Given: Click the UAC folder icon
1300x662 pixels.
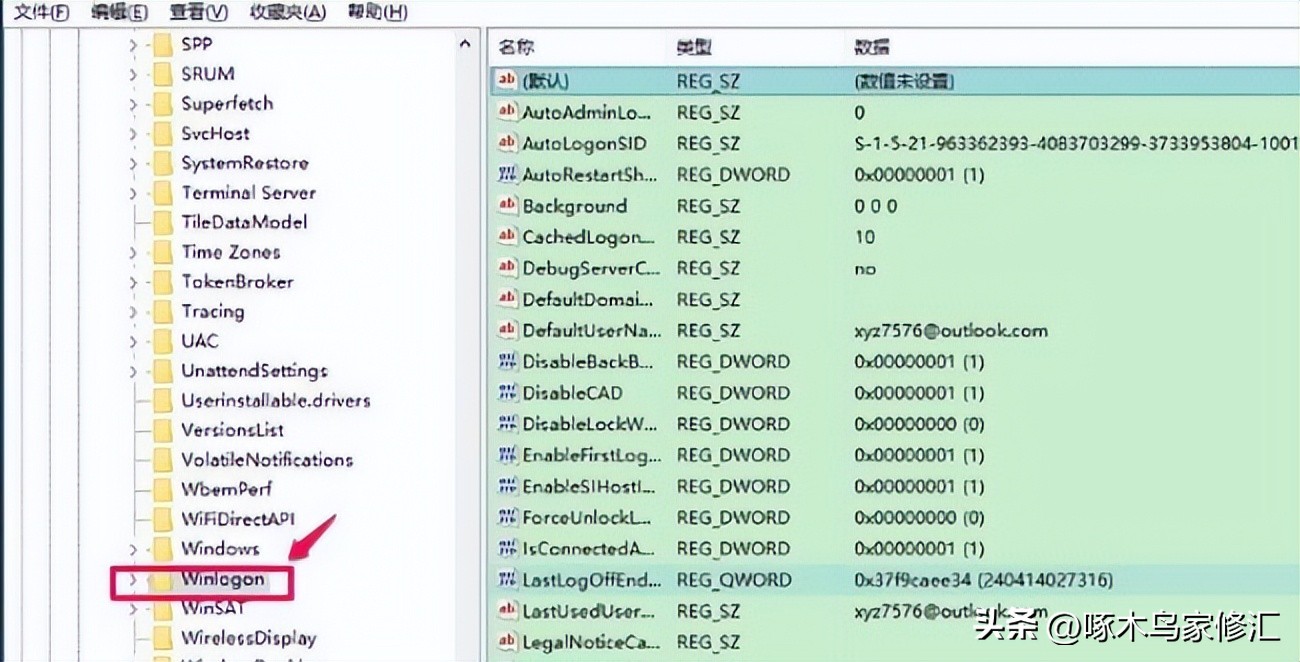Looking at the screenshot, I should click(163, 341).
